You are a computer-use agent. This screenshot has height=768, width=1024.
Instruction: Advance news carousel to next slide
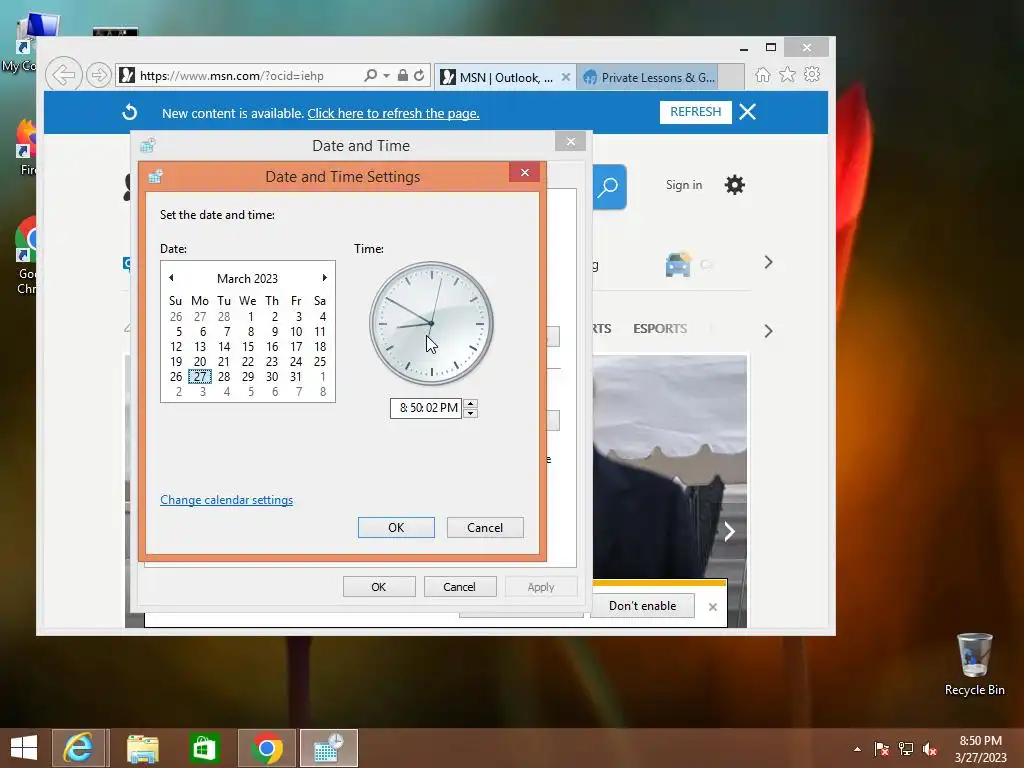click(729, 532)
